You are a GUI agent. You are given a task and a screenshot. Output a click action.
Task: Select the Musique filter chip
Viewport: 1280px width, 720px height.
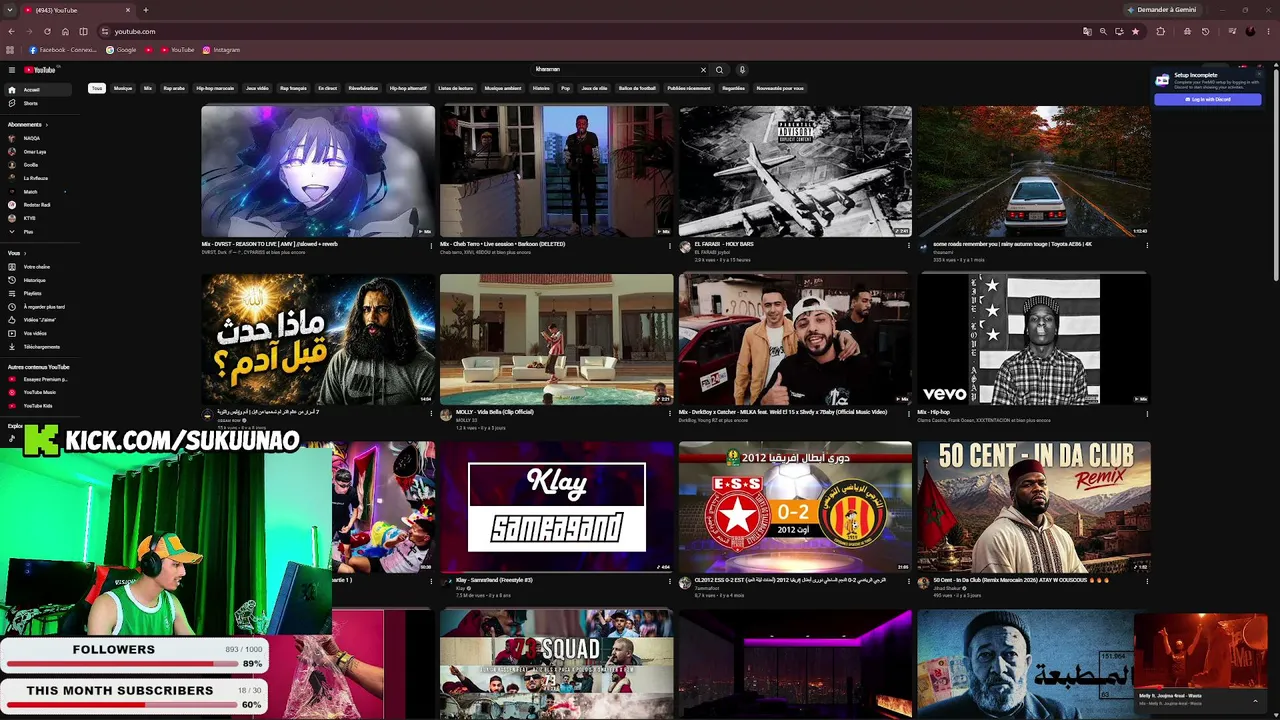(x=123, y=88)
